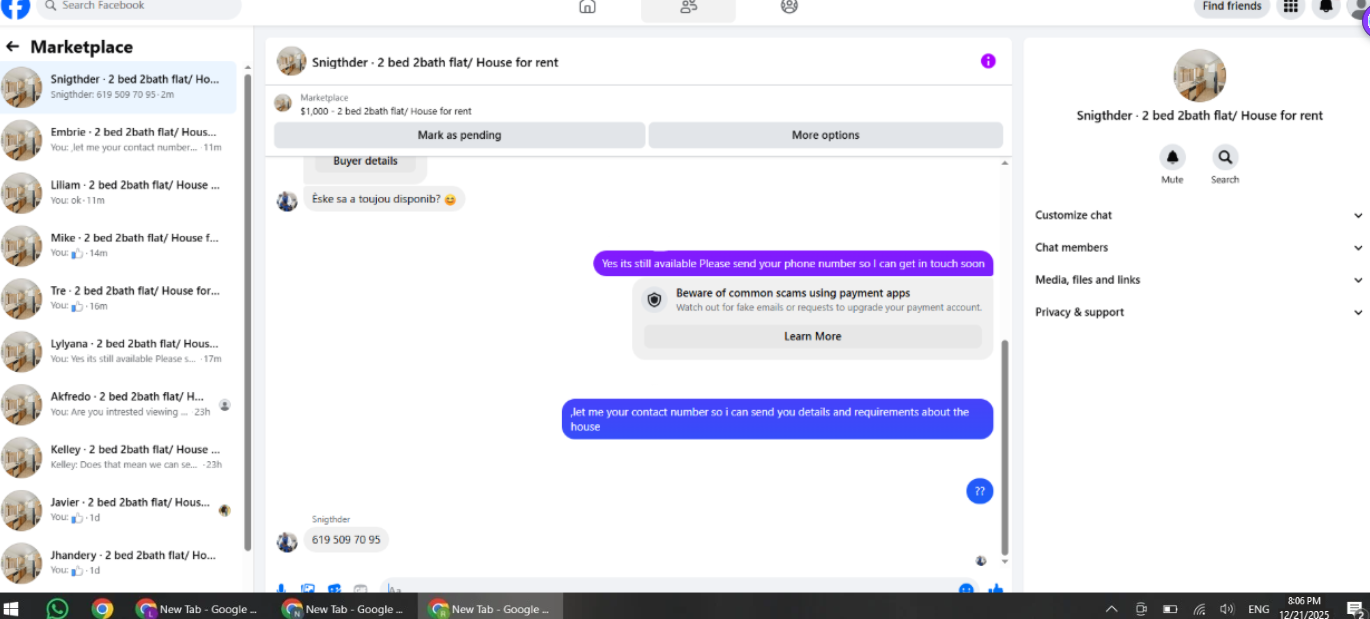Click the '??' message bubble
1370x619 pixels.
[x=979, y=491]
